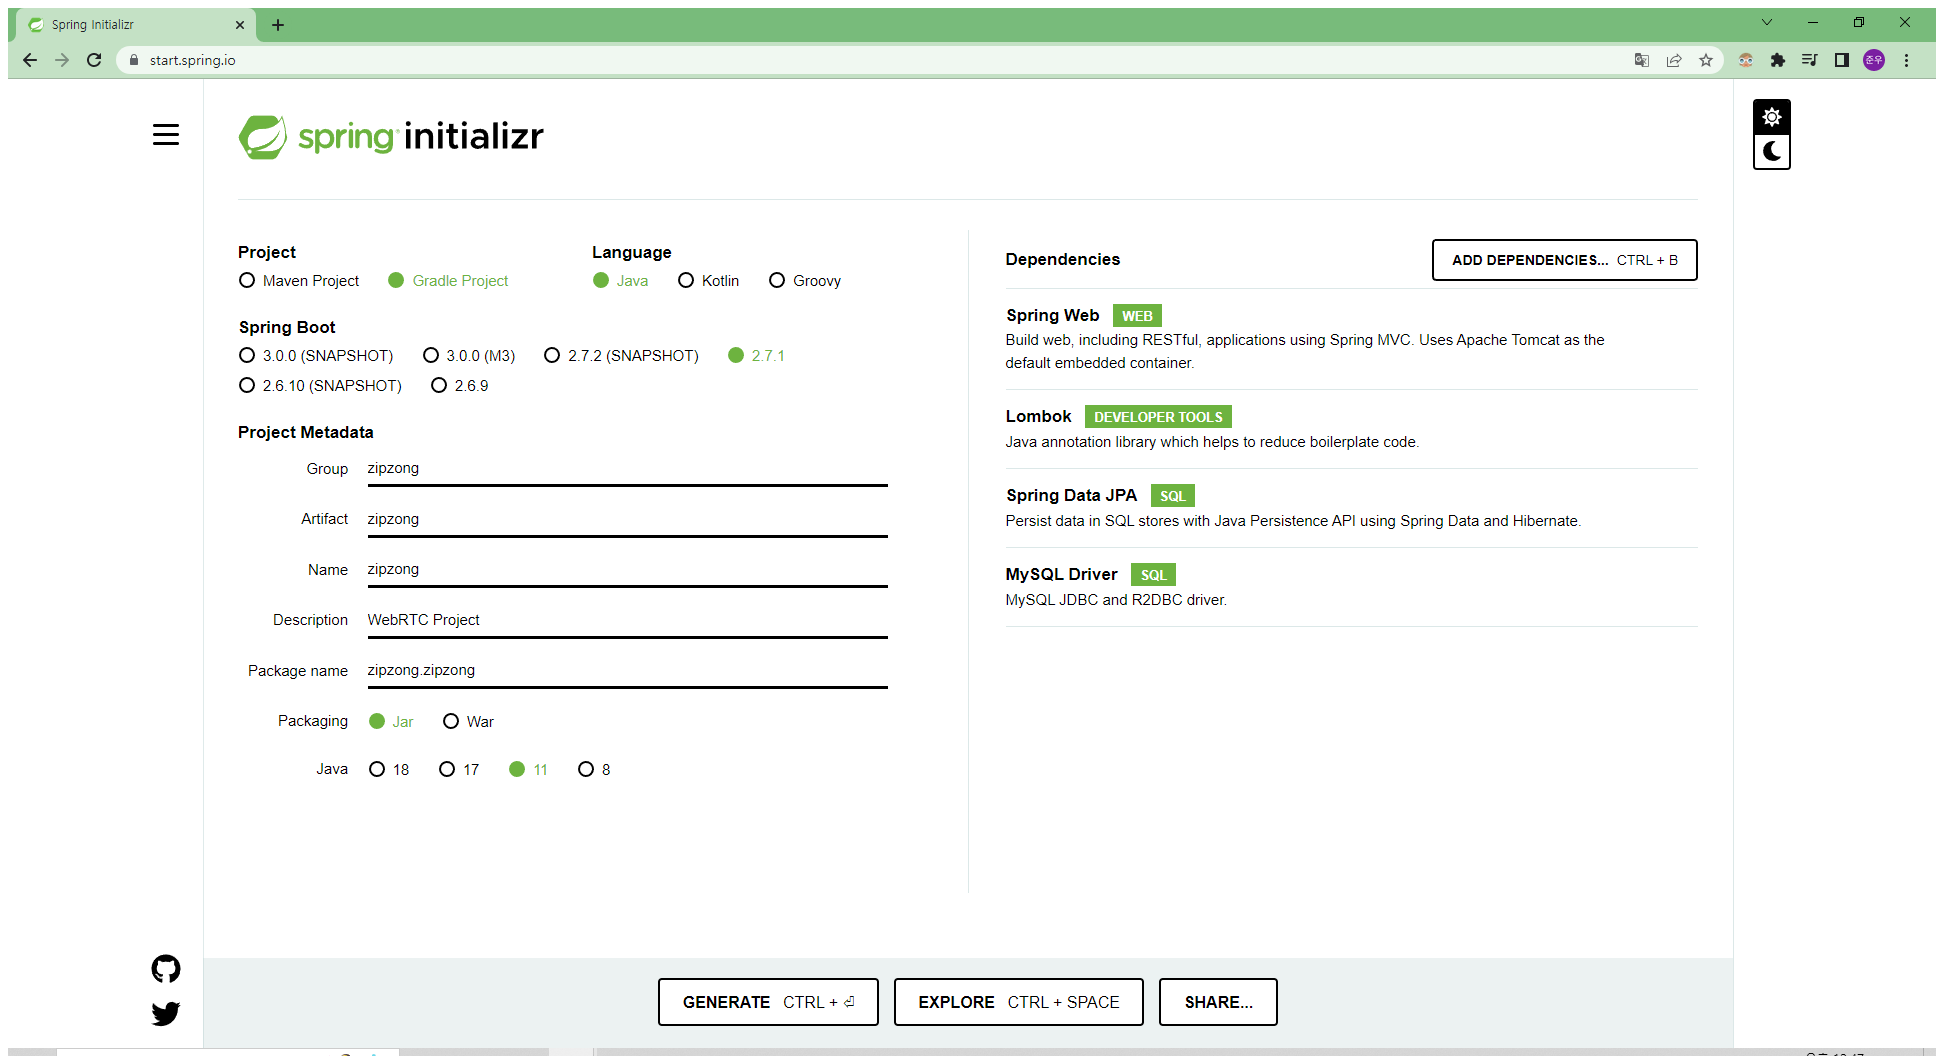The width and height of the screenshot is (1936, 1056).
Task: Click the avatar extension icon in toolbar
Action: (1745, 60)
